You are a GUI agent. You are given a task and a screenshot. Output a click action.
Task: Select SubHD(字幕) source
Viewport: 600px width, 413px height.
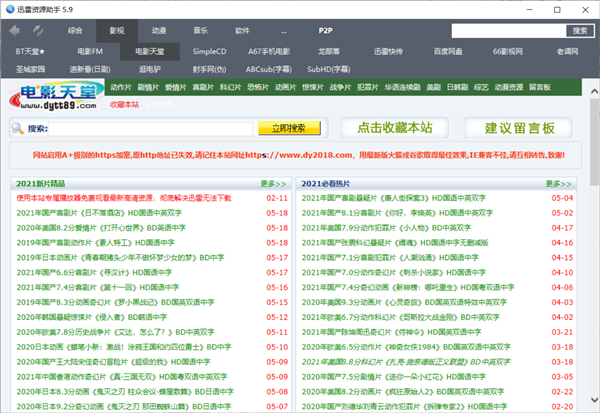(x=329, y=69)
